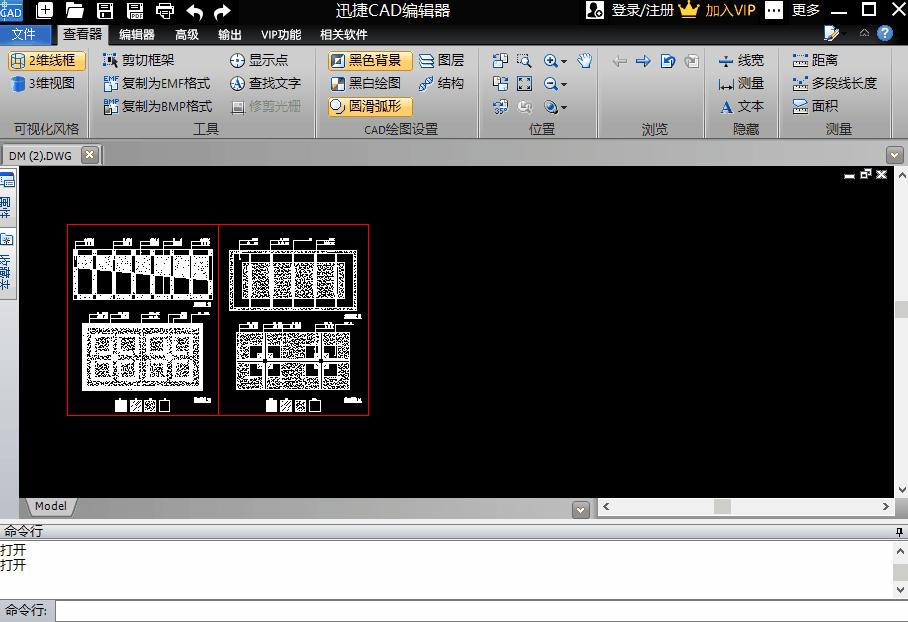
Task: Open the document tabs list dropdown
Action: tap(894, 155)
